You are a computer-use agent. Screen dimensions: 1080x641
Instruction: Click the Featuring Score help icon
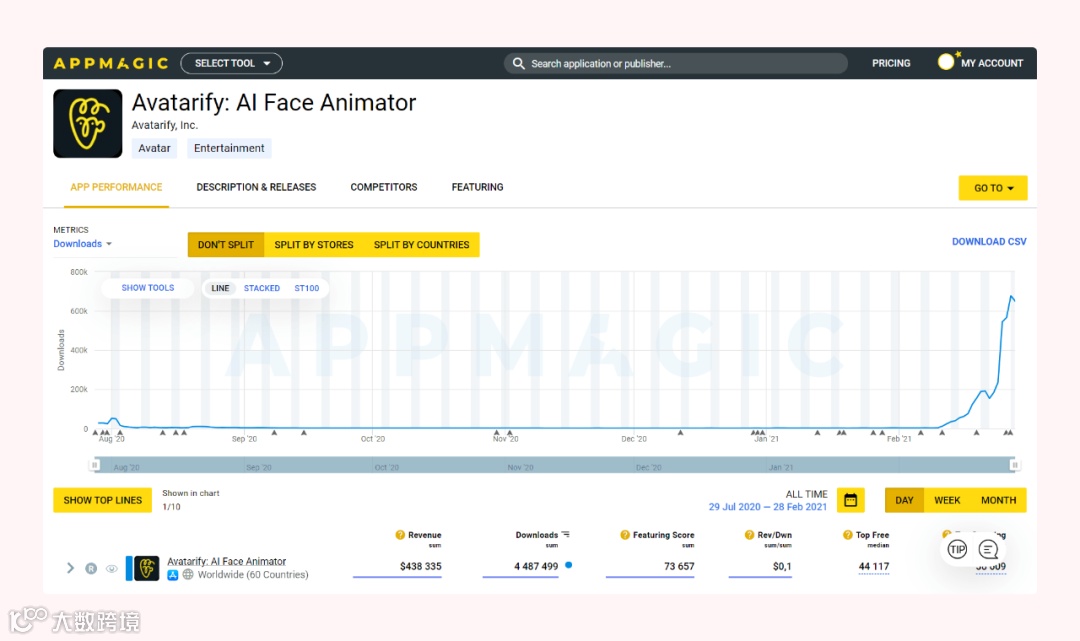coord(625,535)
